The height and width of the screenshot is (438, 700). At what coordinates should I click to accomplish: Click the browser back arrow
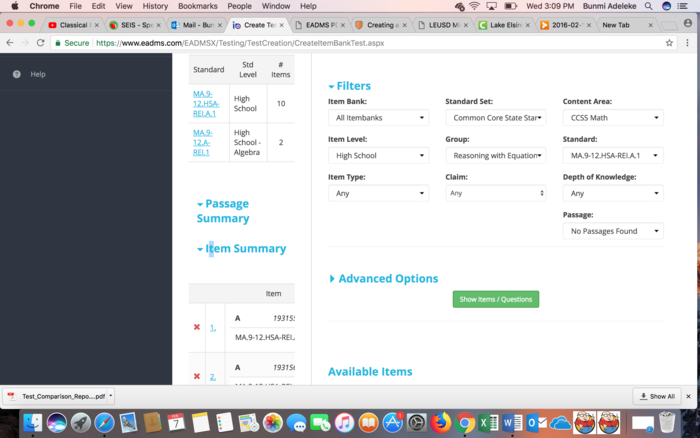point(10,43)
